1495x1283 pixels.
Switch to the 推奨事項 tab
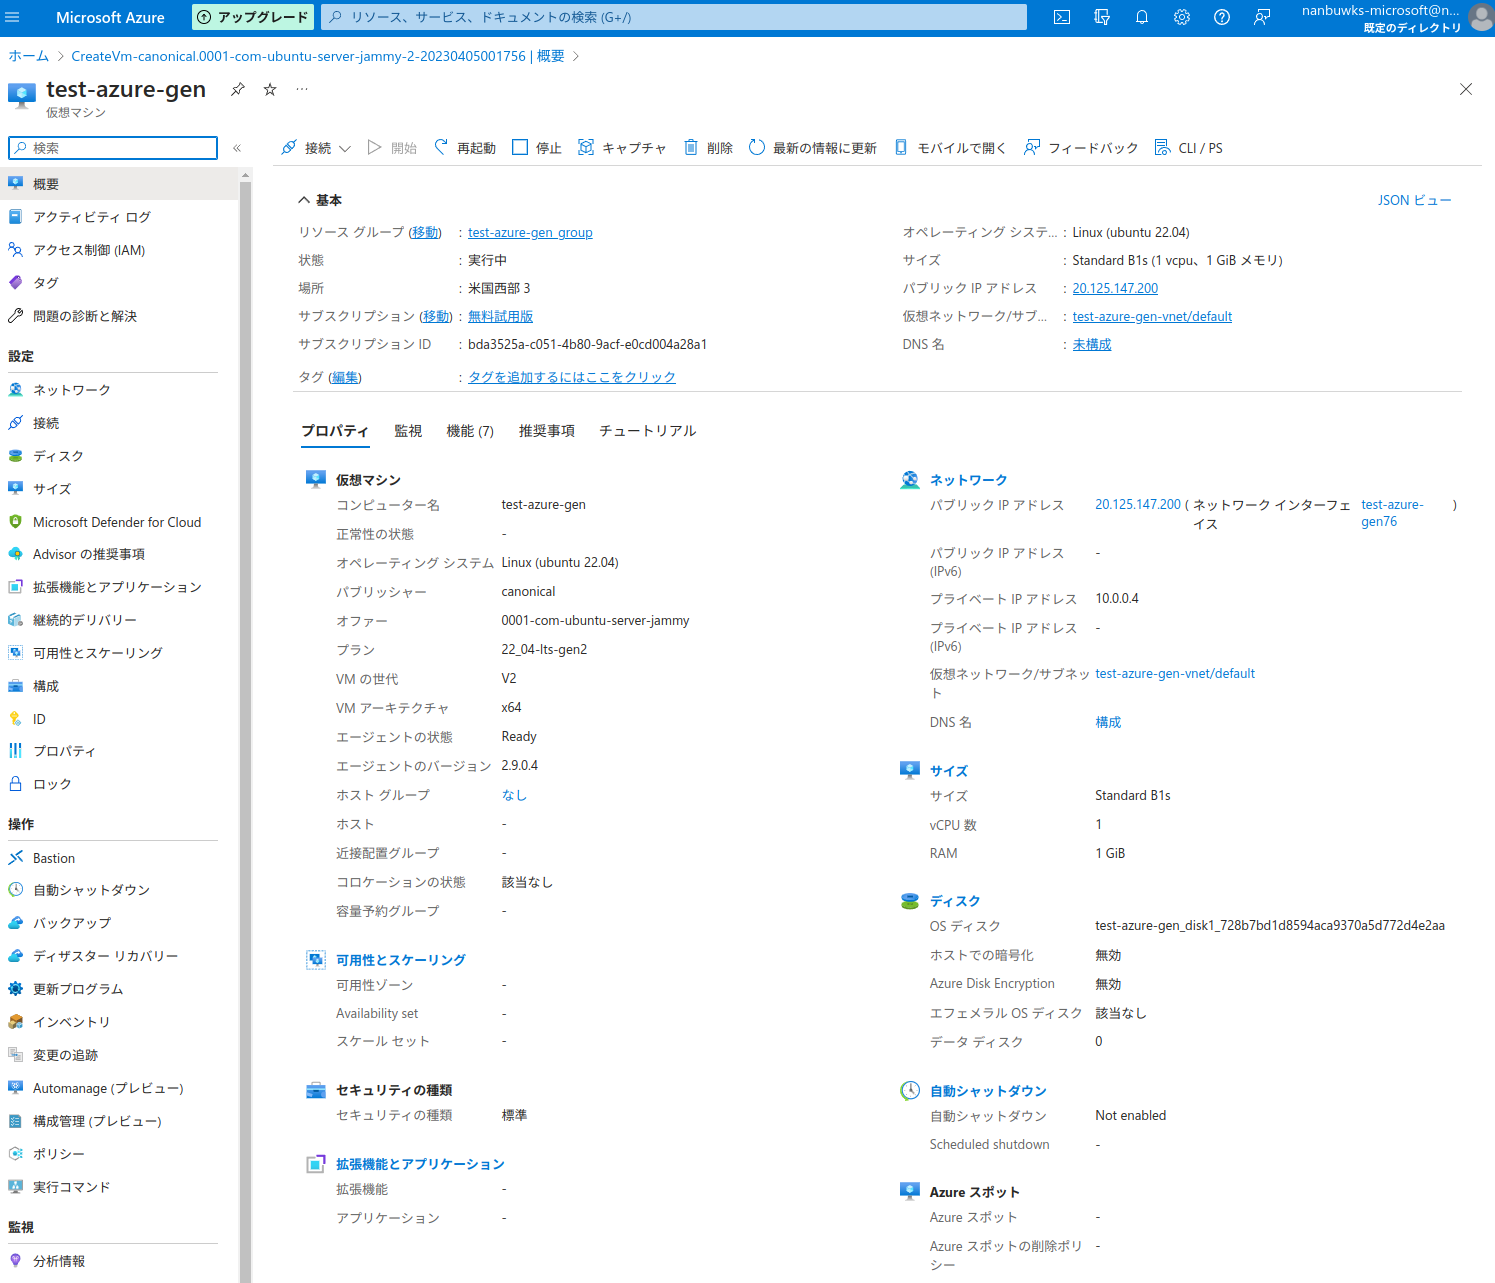(x=547, y=431)
